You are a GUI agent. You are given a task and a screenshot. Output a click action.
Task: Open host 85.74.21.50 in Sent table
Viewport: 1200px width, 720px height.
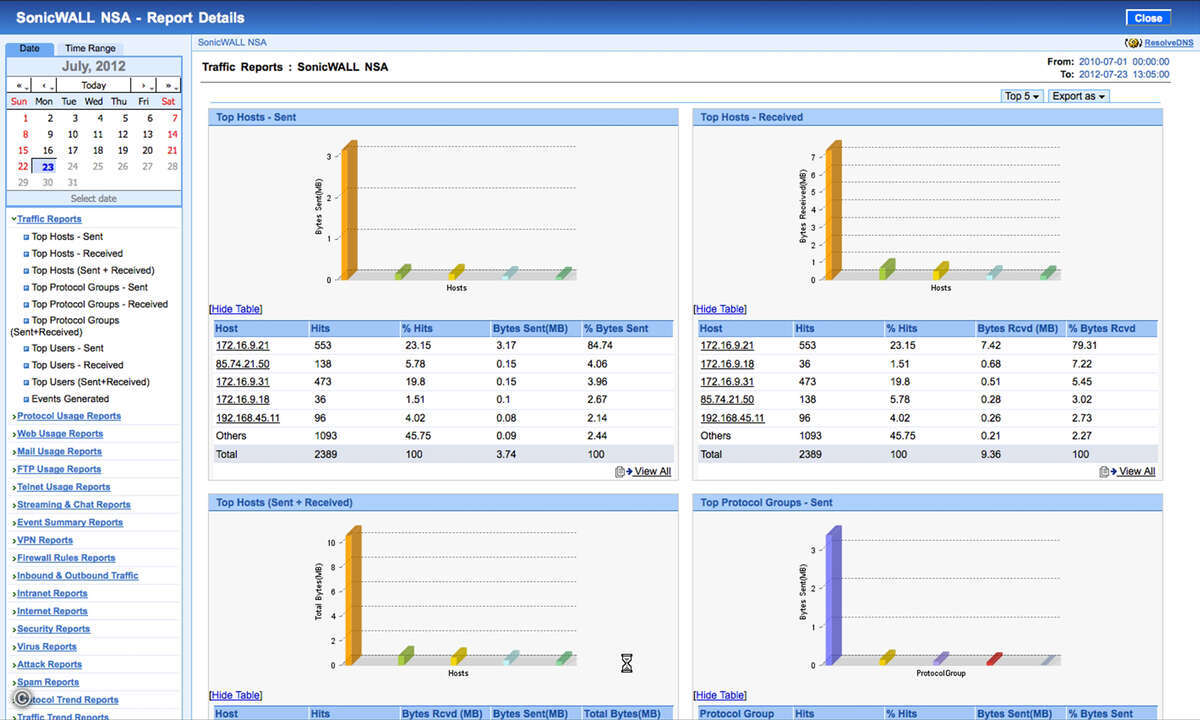[x=242, y=364]
